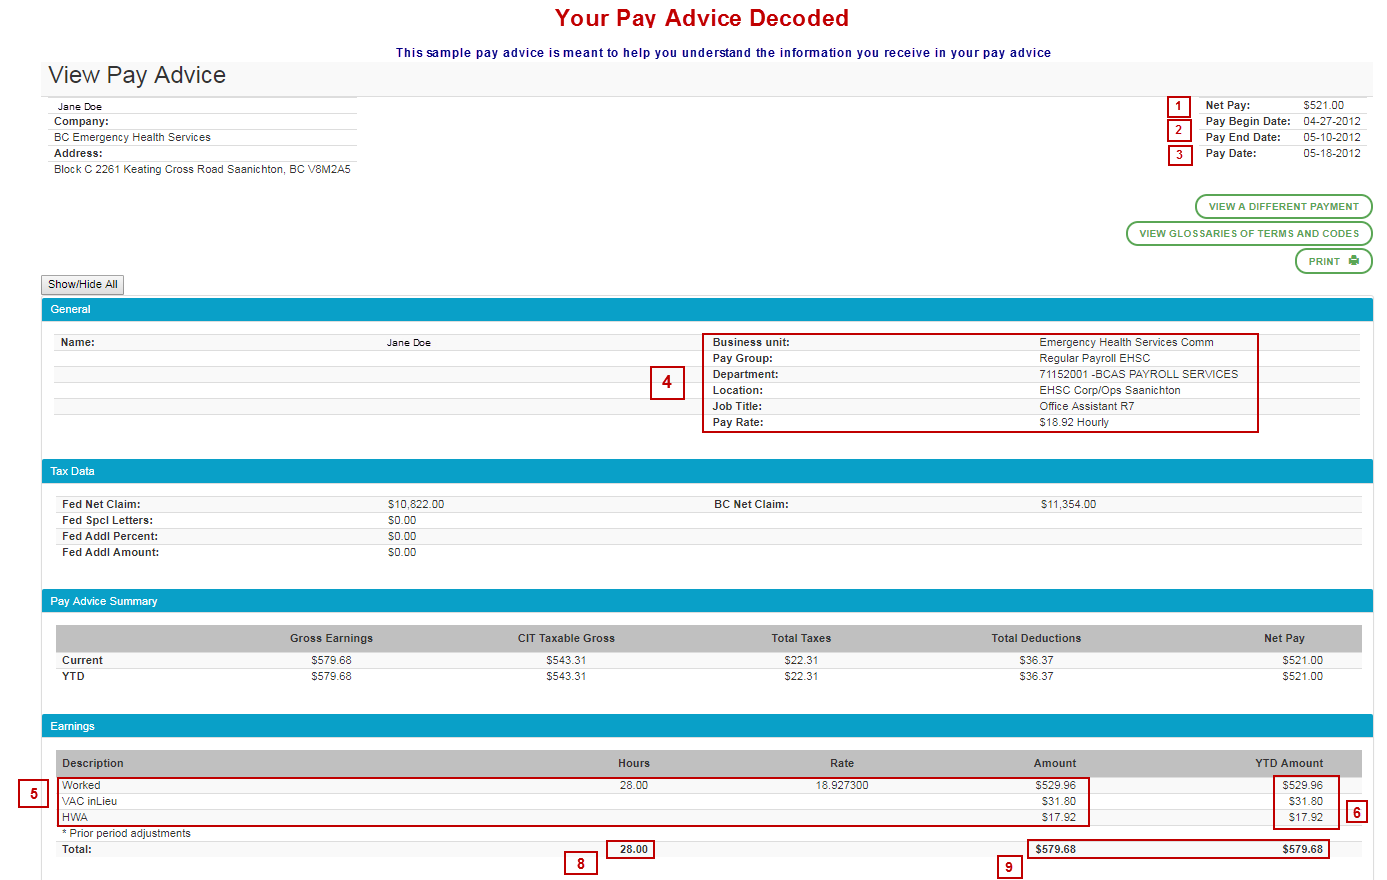Click callout number 2 beside Pay Begin Date
1387x880 pixels.
pos(1179,130)
